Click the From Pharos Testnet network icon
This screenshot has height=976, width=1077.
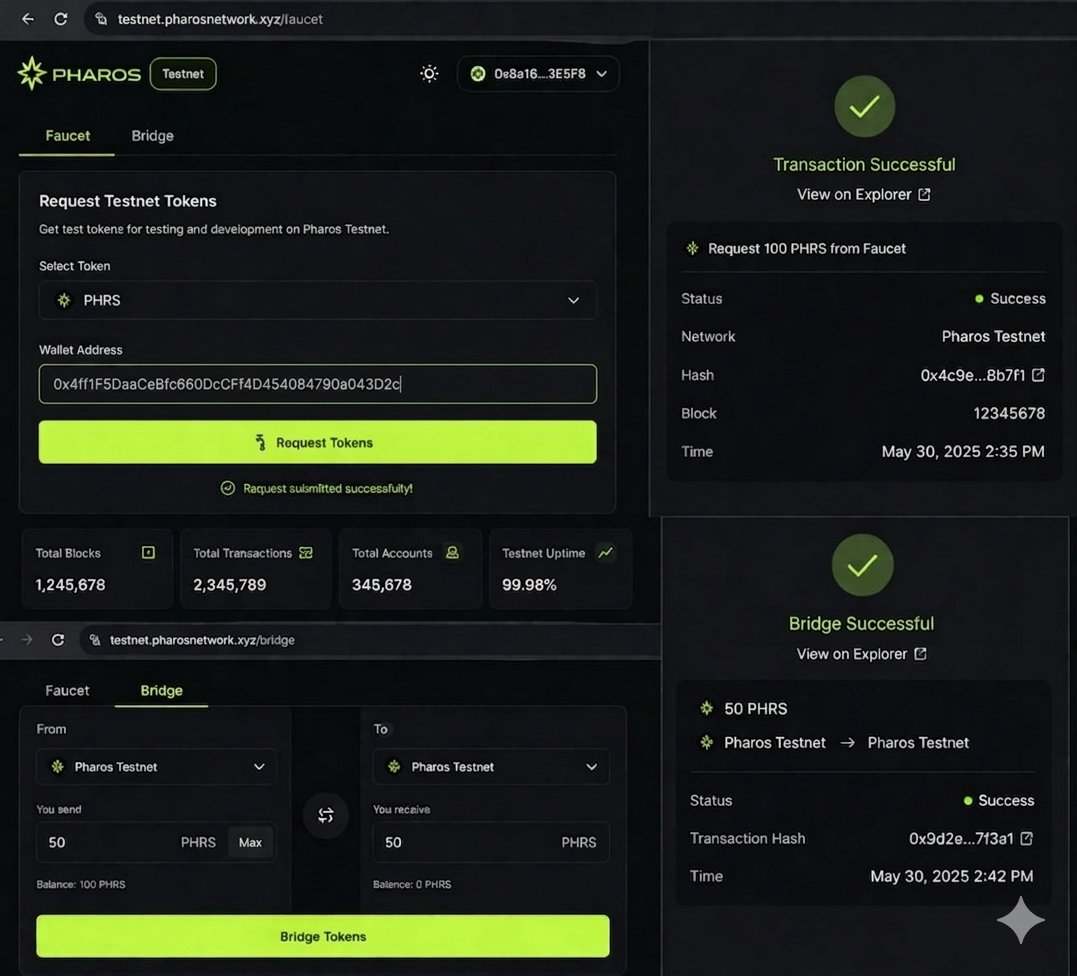pyautogui.click(x=58, y=767)
